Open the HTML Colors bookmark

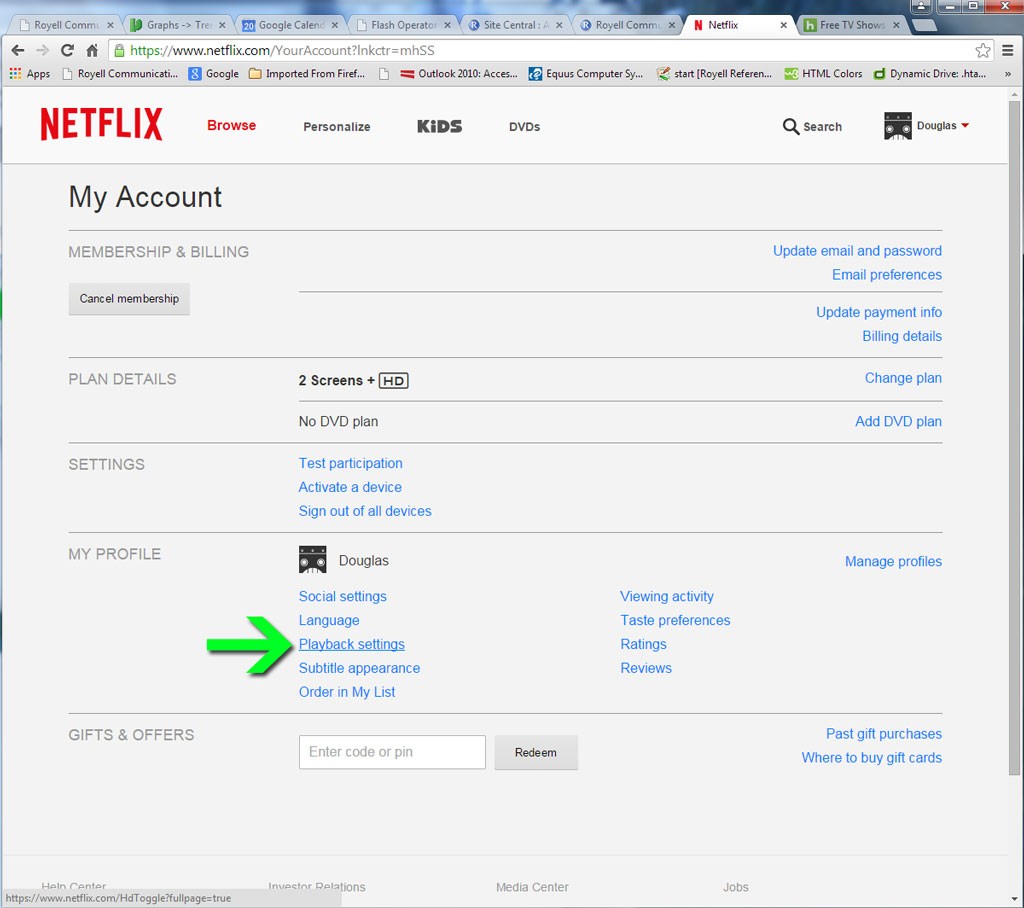(823, 74)
